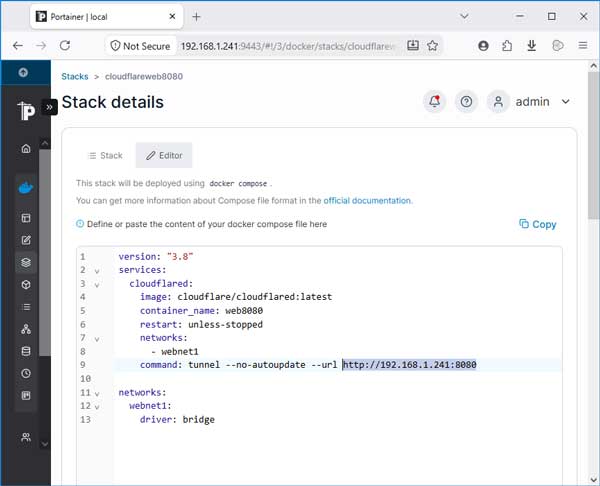Collapse the cloudflared fold on line 3

coord(97,285)
